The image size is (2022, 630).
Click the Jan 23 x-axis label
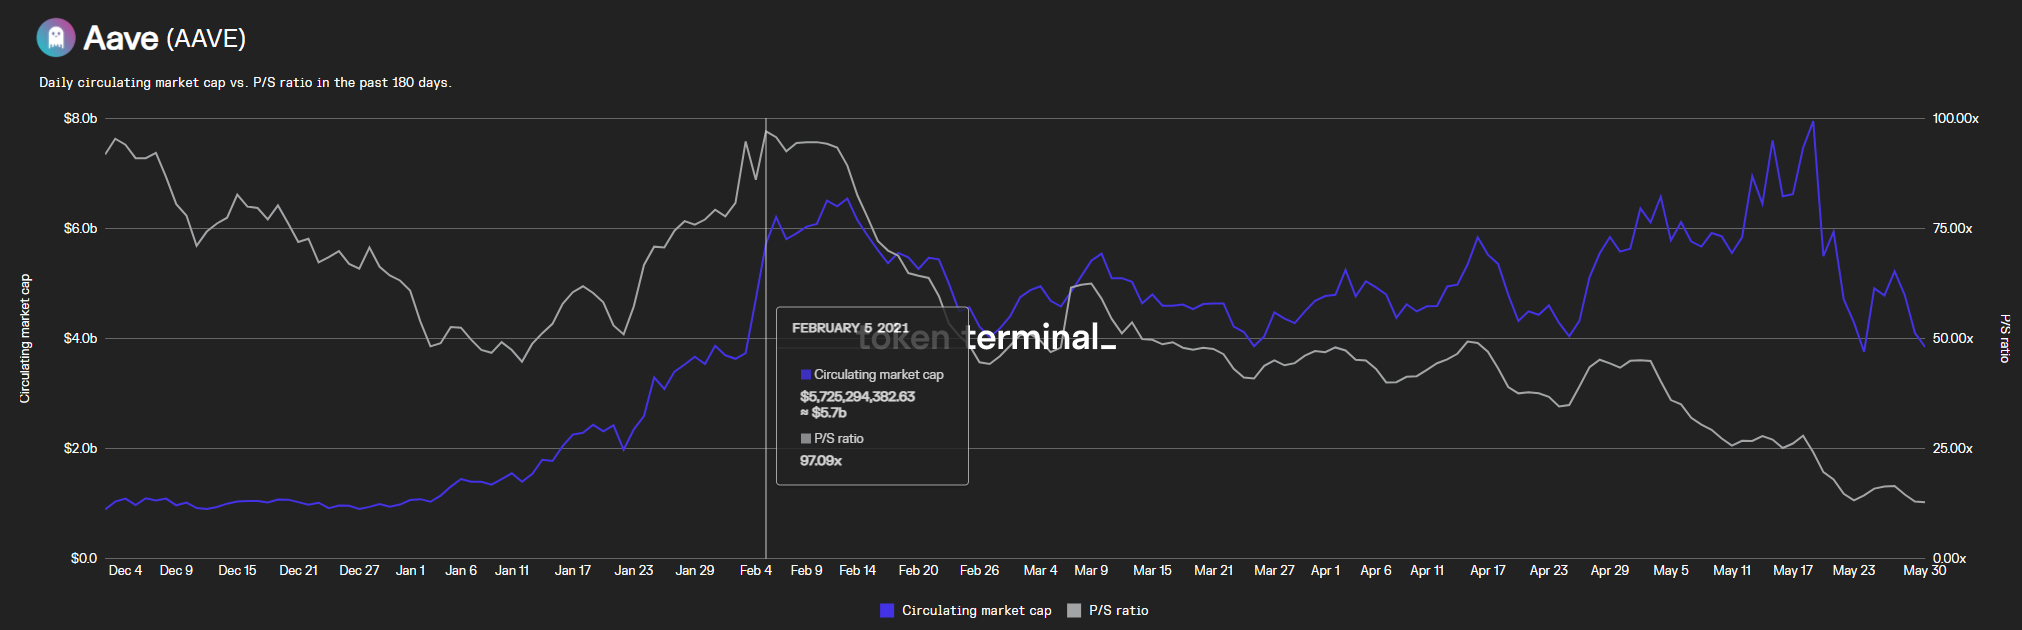634,570
